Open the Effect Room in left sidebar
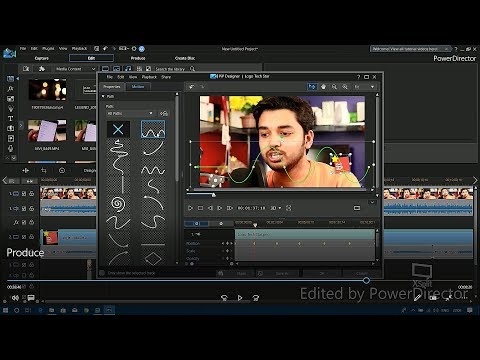480x360 pixels. [x=10, y=89]
